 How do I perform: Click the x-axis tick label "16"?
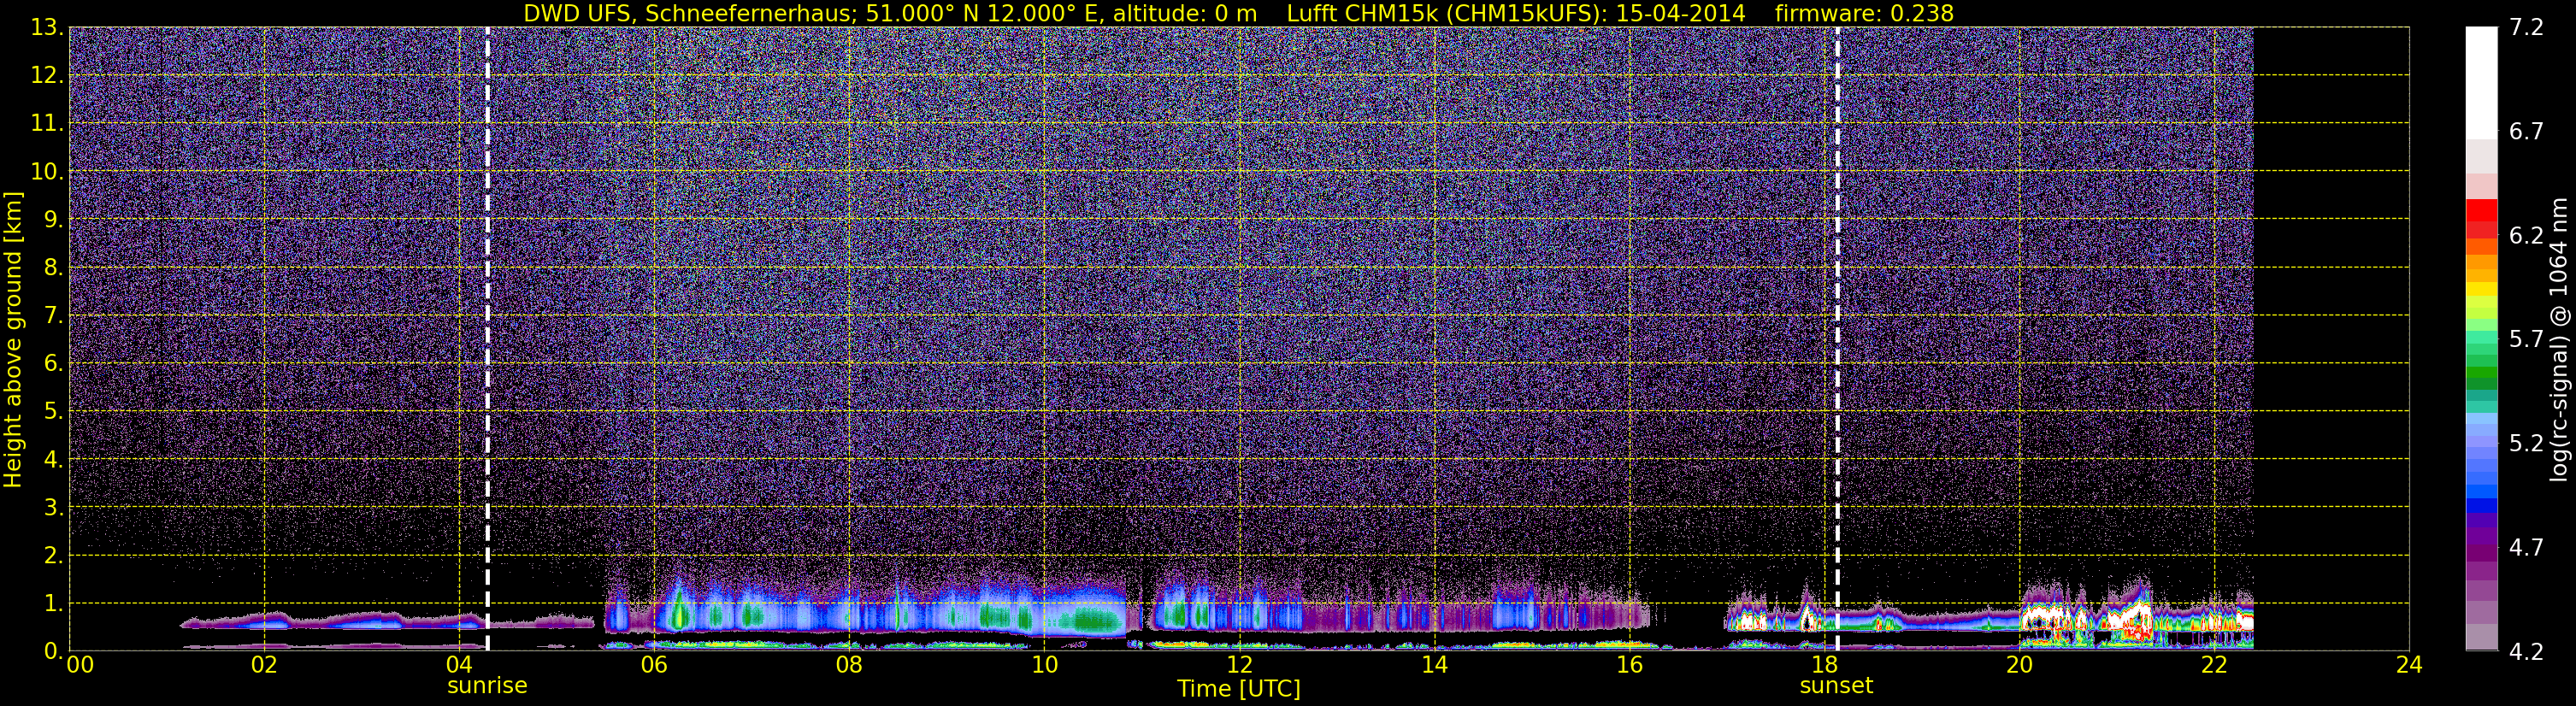coord(1629,665)
